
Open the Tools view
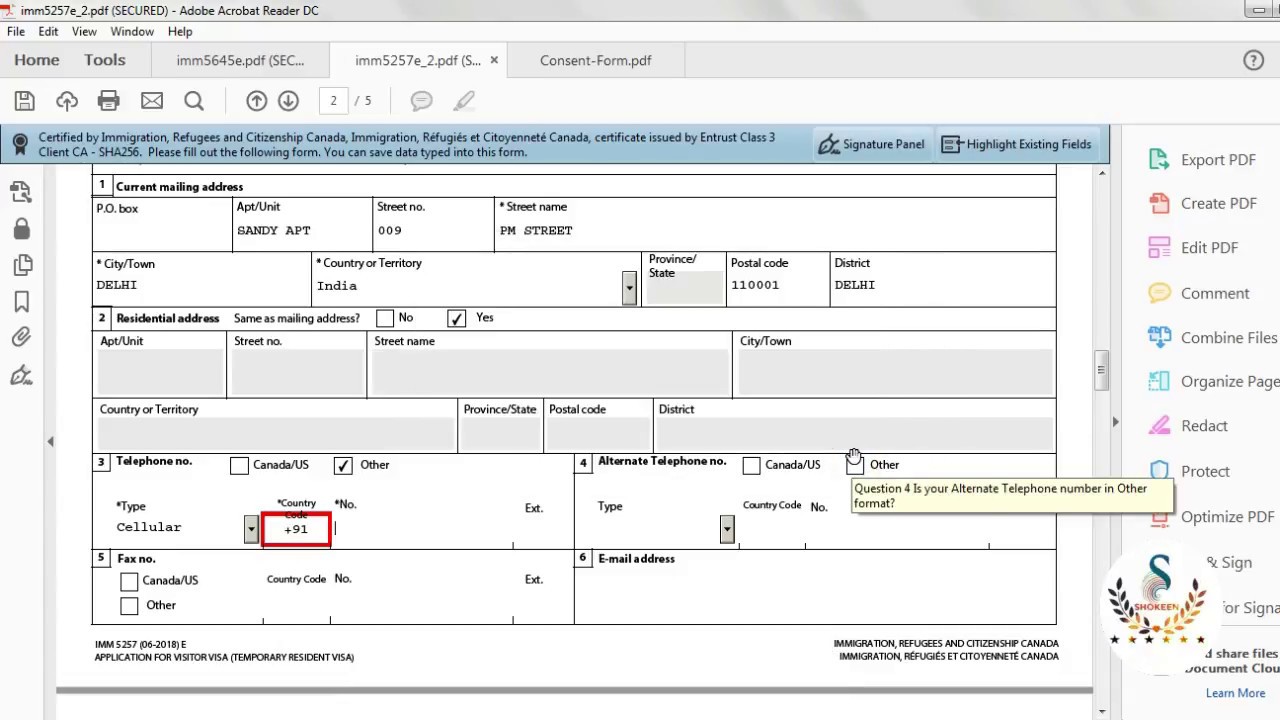pos(105,60)
